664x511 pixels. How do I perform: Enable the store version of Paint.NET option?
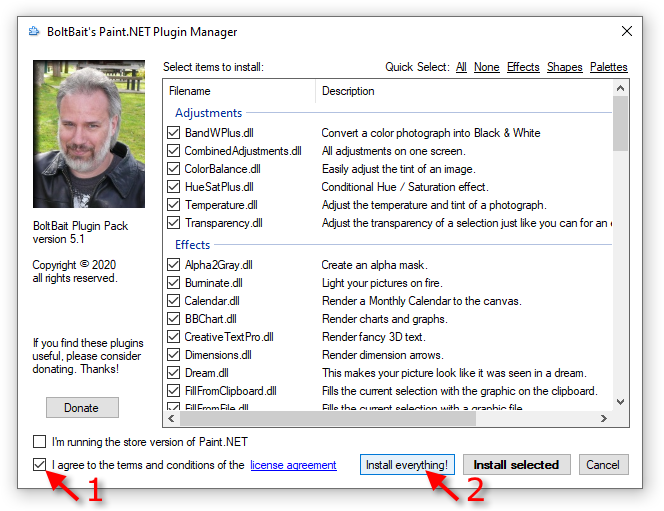click(x=39, y=442)
